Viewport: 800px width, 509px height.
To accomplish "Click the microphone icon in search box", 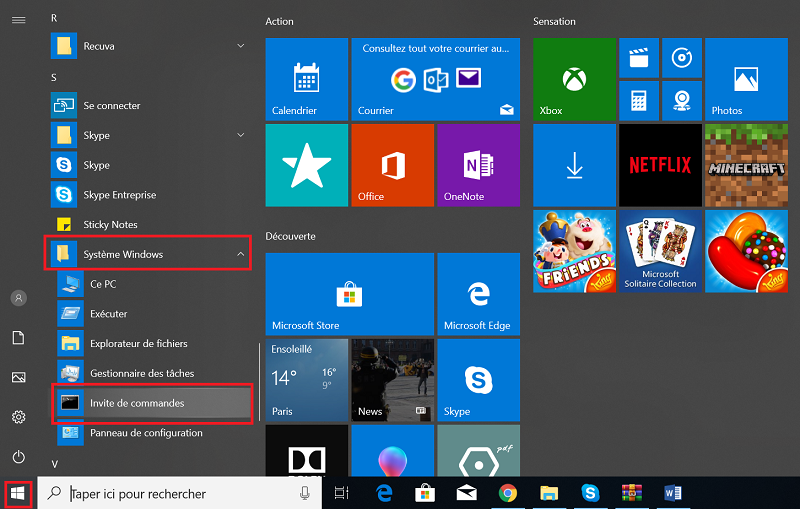I will coord(305,493).
